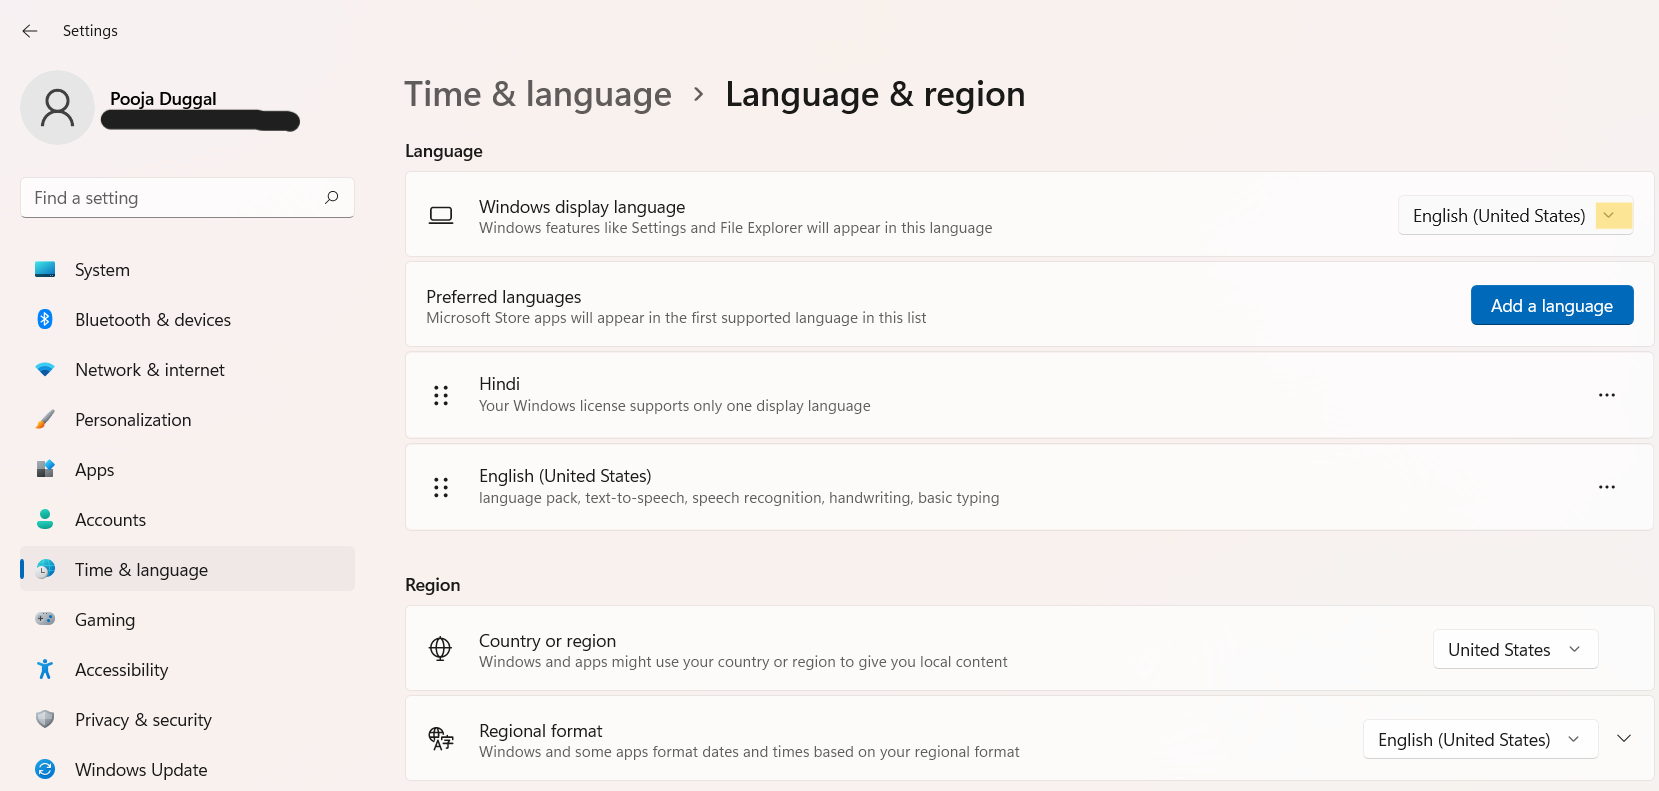Select Accessibility in the sidebar
The image size is (1659, 791).
click(x=121, y=670)
